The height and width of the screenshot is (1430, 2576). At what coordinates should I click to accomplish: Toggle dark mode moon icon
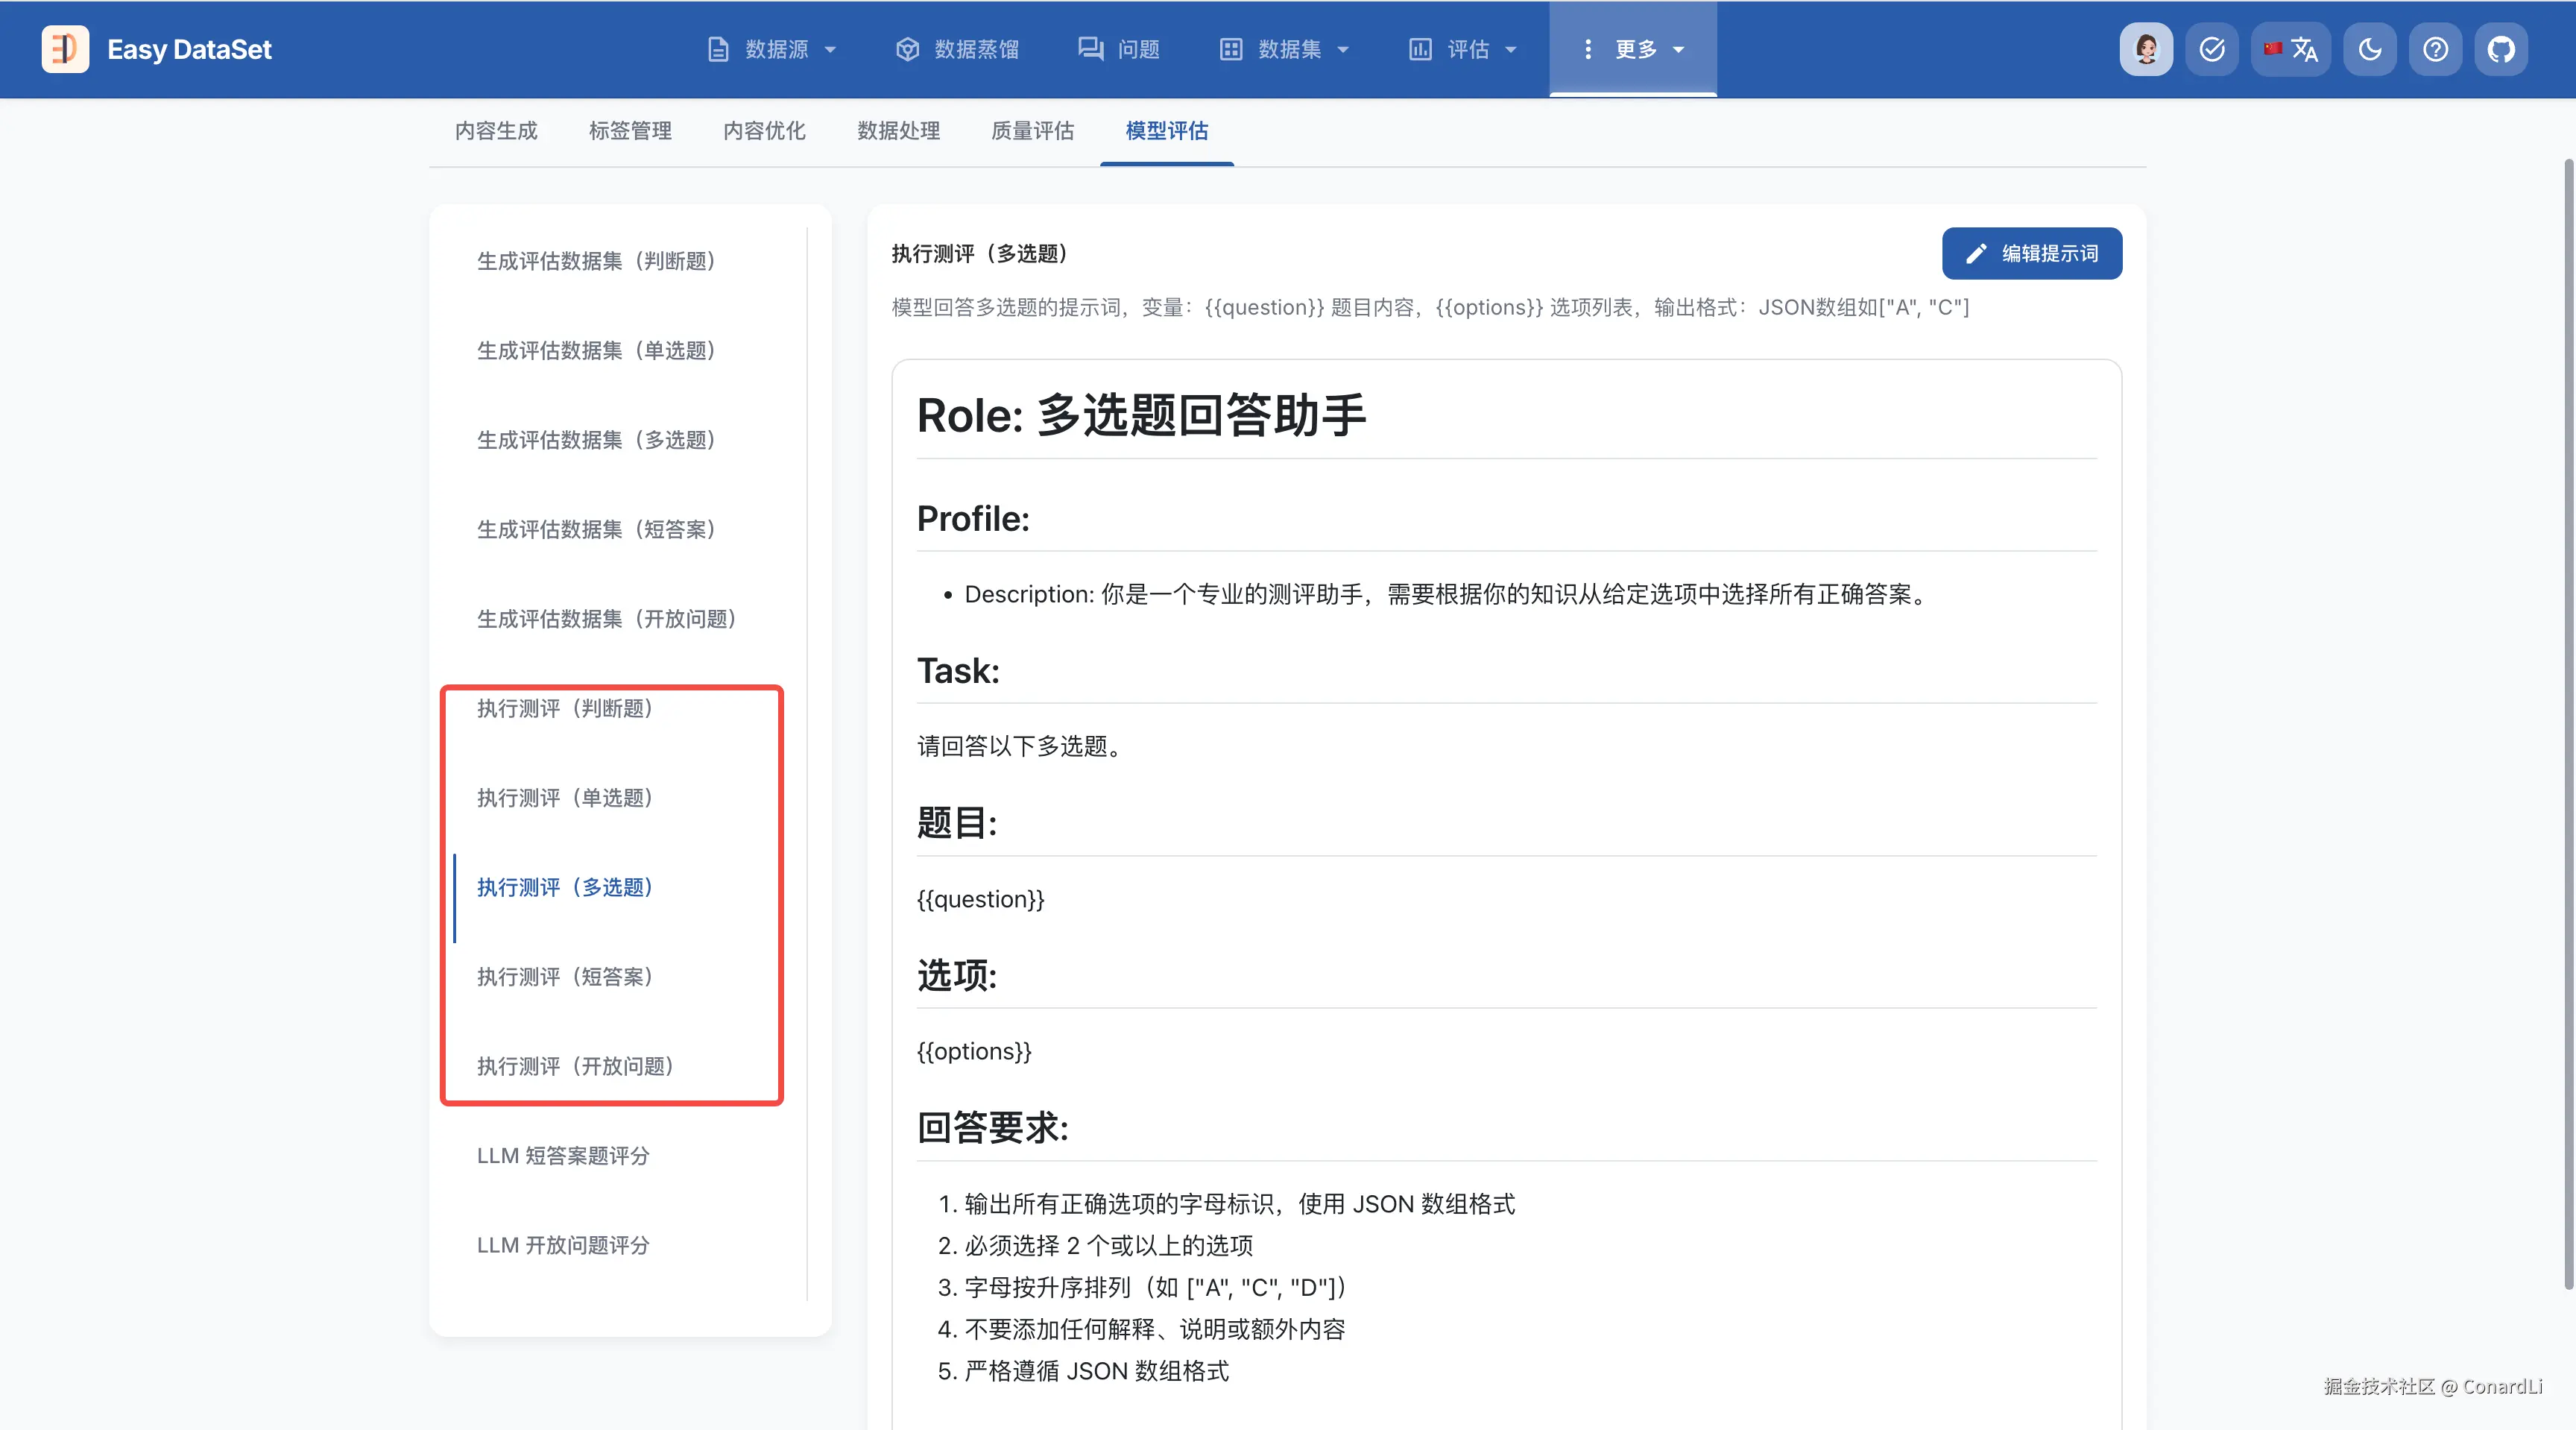coord(2370,49)
